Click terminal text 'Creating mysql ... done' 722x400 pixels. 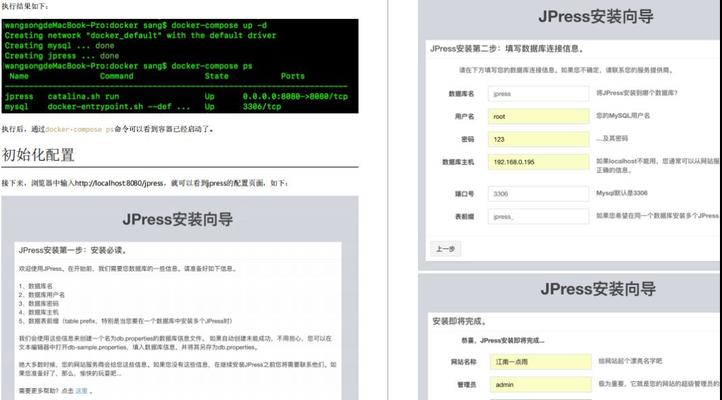(x=59, y=46)
